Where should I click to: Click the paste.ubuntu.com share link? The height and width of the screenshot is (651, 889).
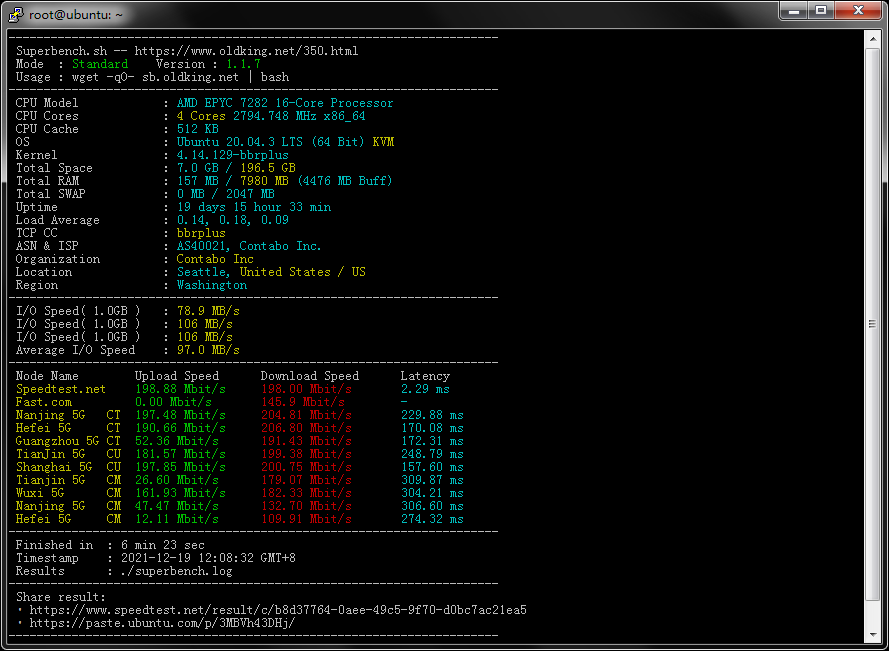click(162, 623)
